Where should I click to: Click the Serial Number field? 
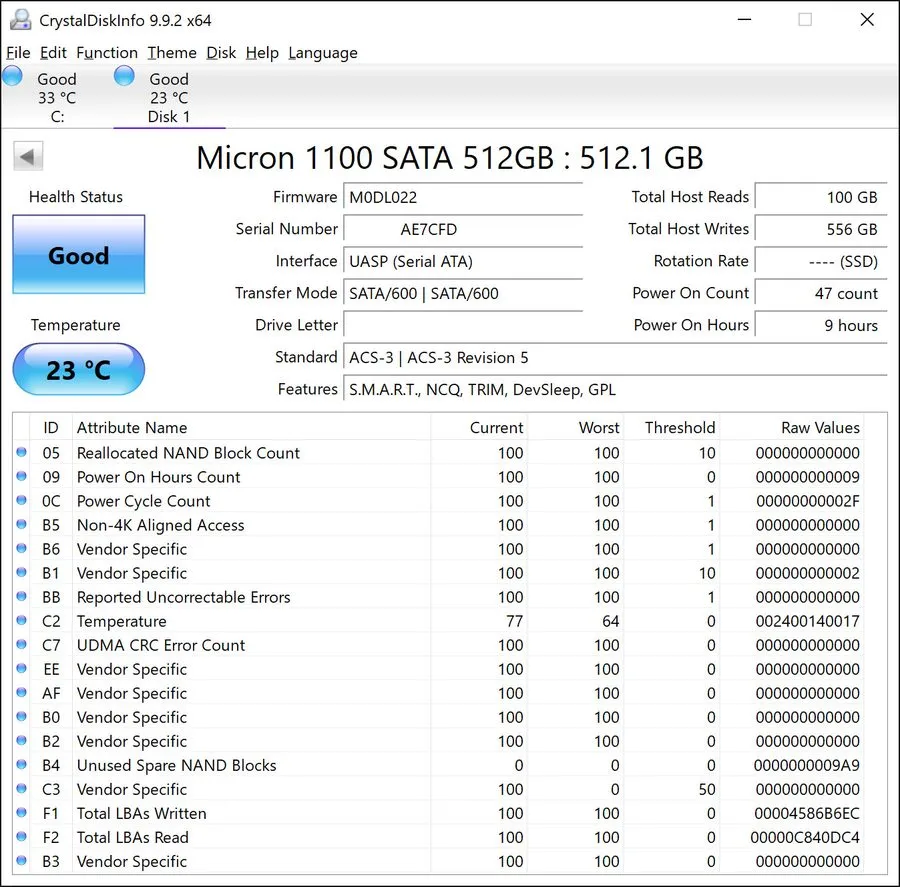pos(463,229)
